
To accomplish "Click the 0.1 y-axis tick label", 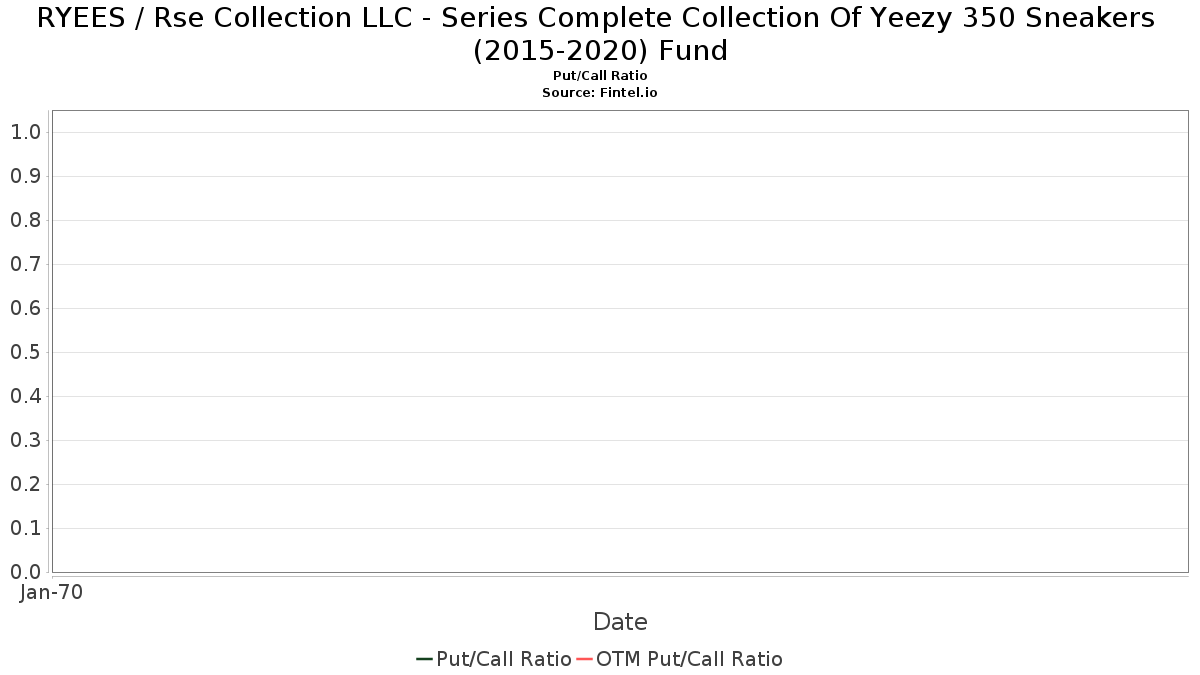I will tap(25, 528).
